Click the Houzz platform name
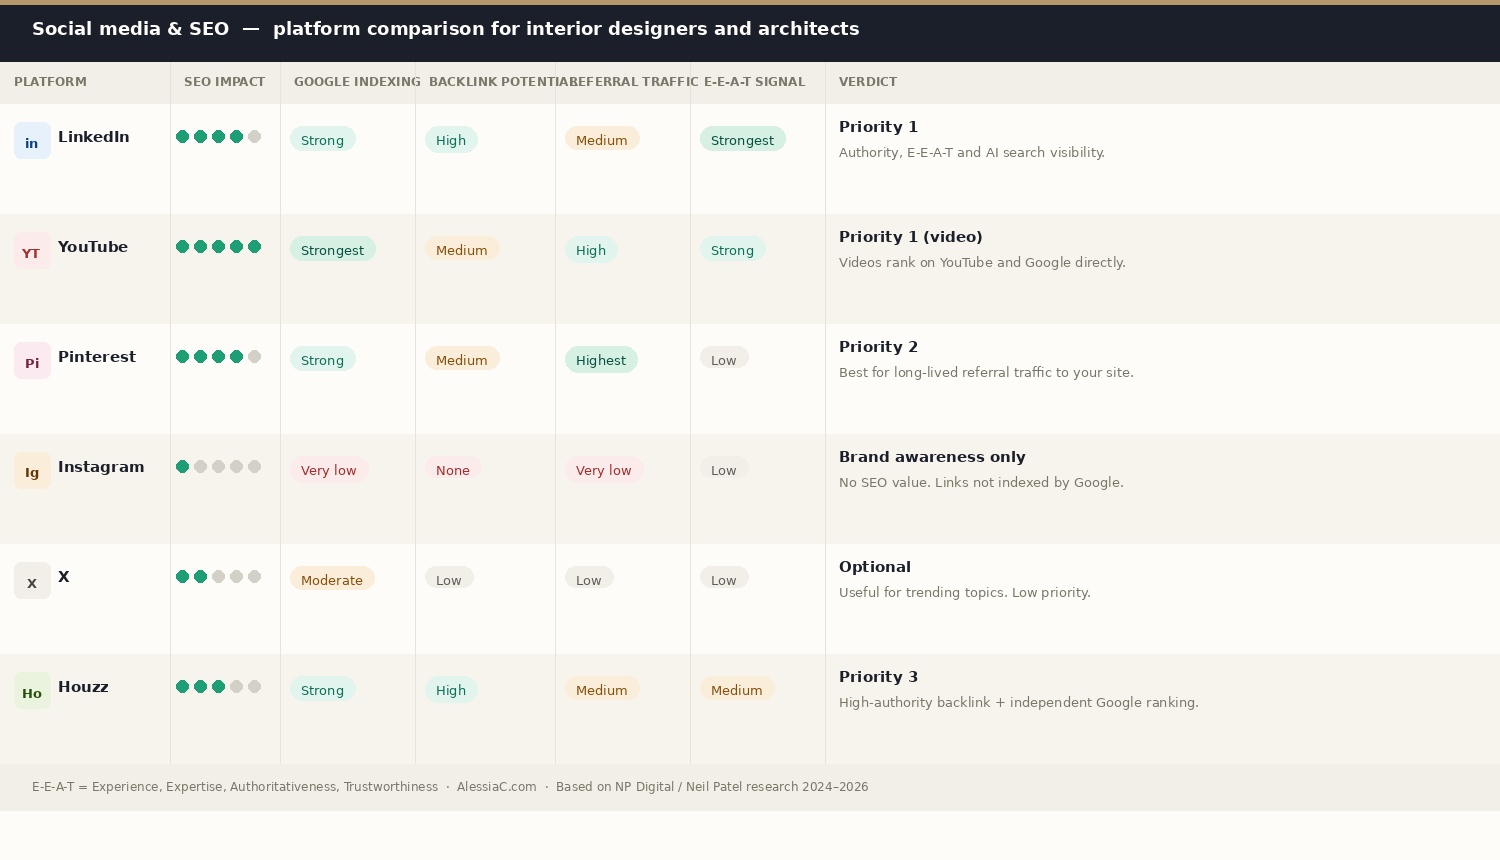The width and height of the screenshot is (1500, 860). (x=83, y=687)
